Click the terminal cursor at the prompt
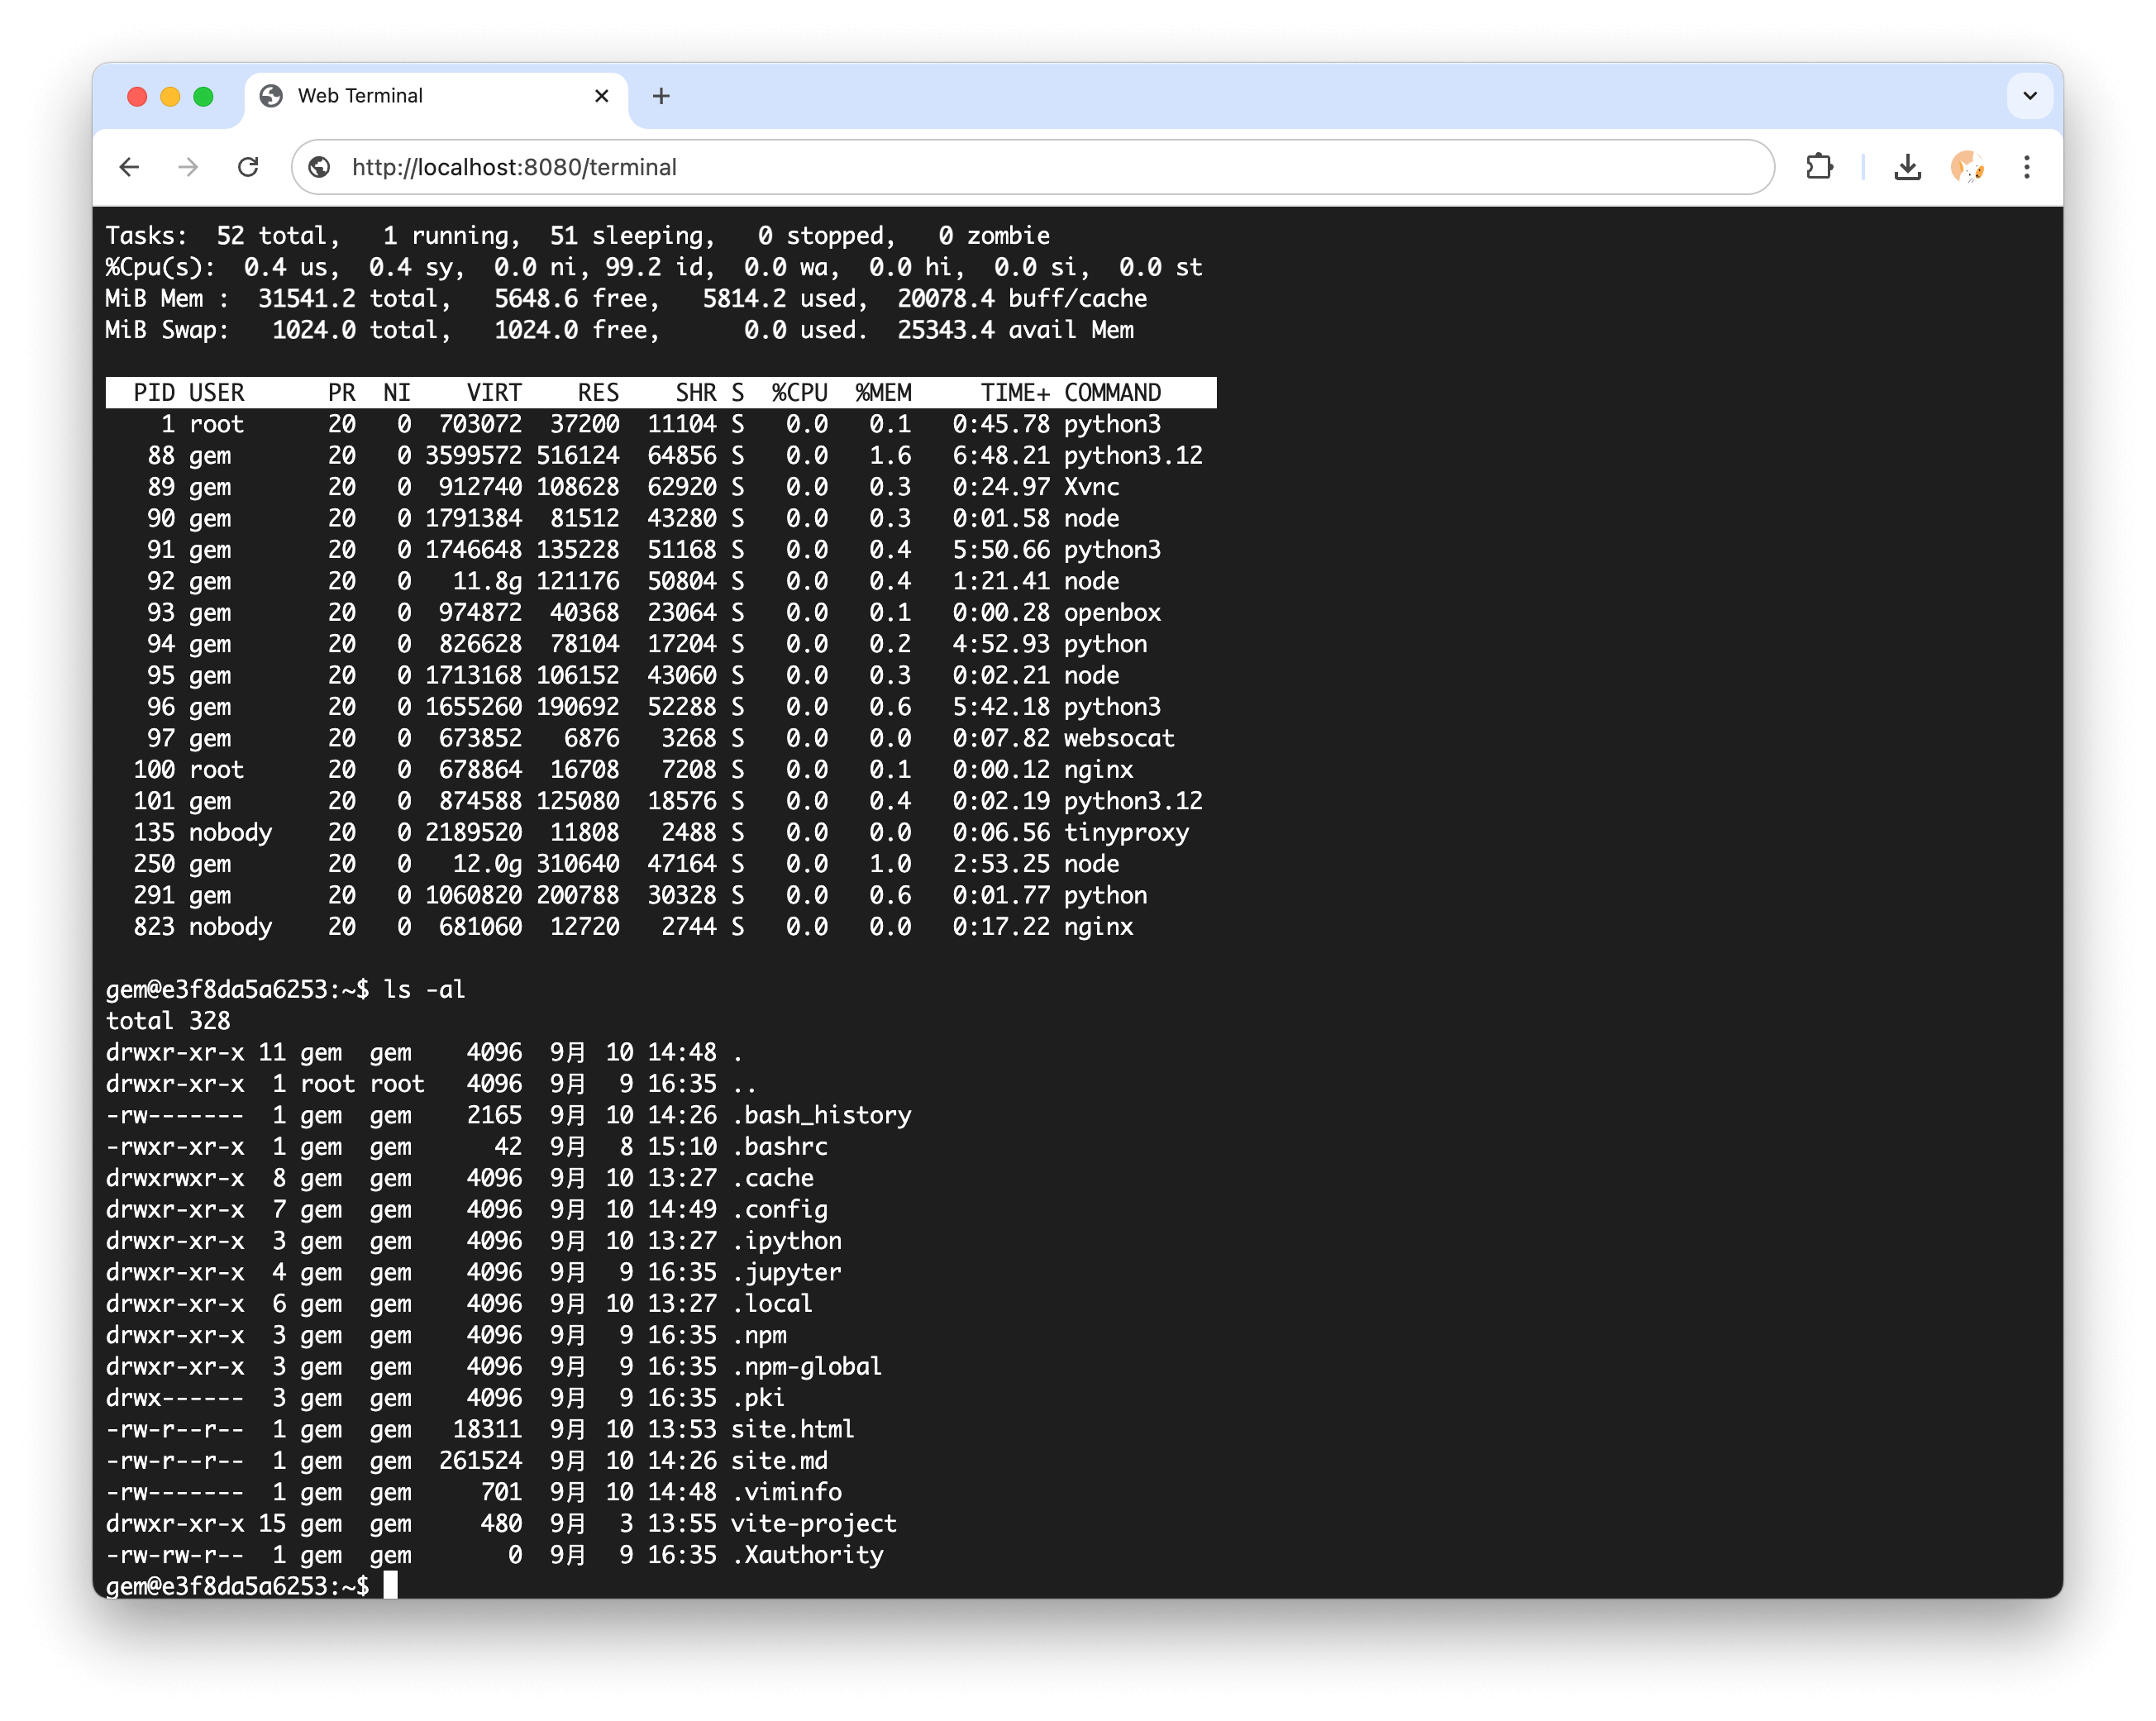The height and width of the screenshot is (1721, 2156). [x=391, y=1585]
